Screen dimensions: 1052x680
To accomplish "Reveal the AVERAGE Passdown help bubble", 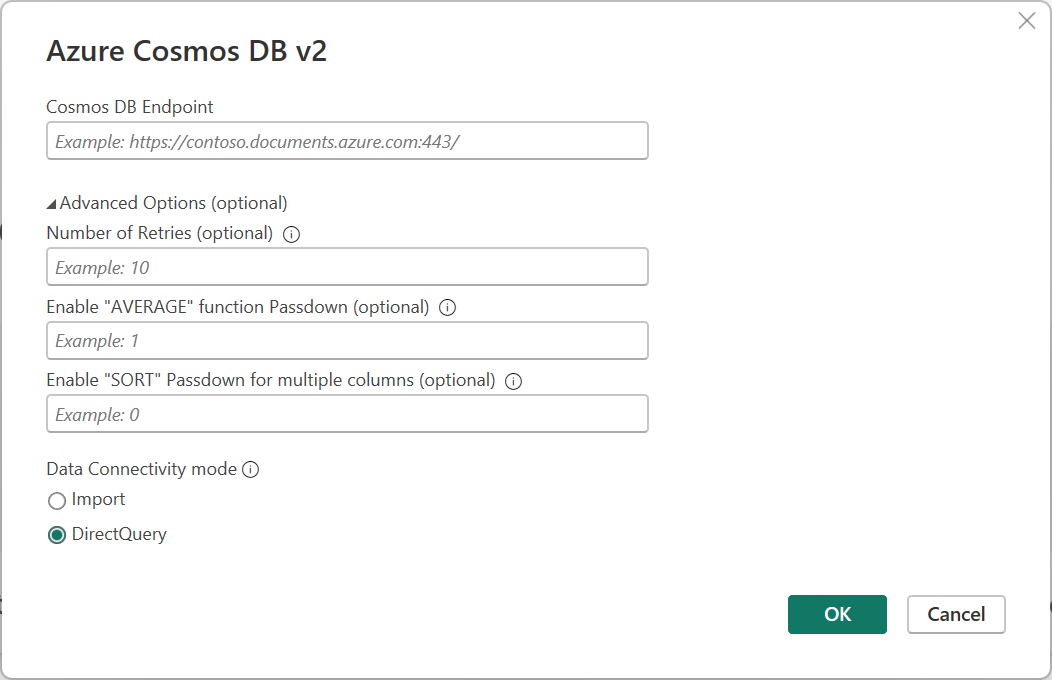I will [447, 307].
